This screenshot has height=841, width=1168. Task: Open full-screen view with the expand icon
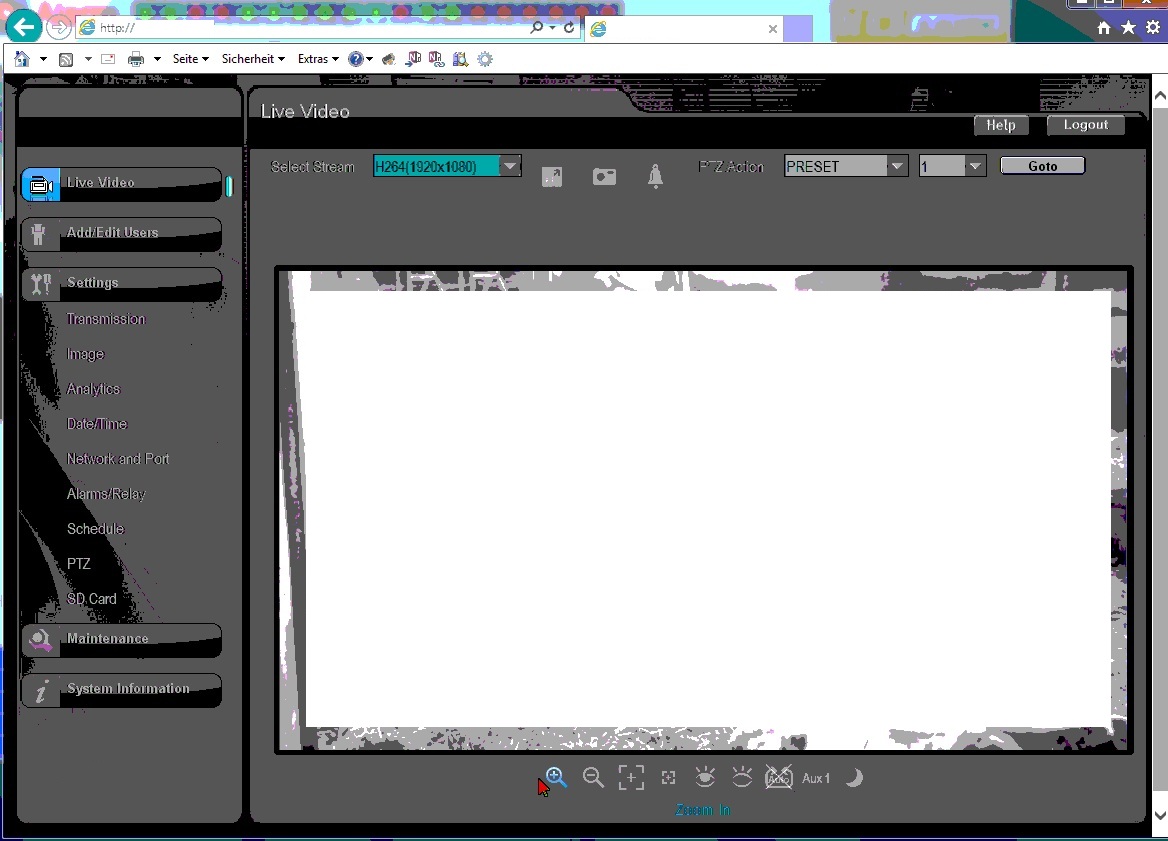click(552, 177)
